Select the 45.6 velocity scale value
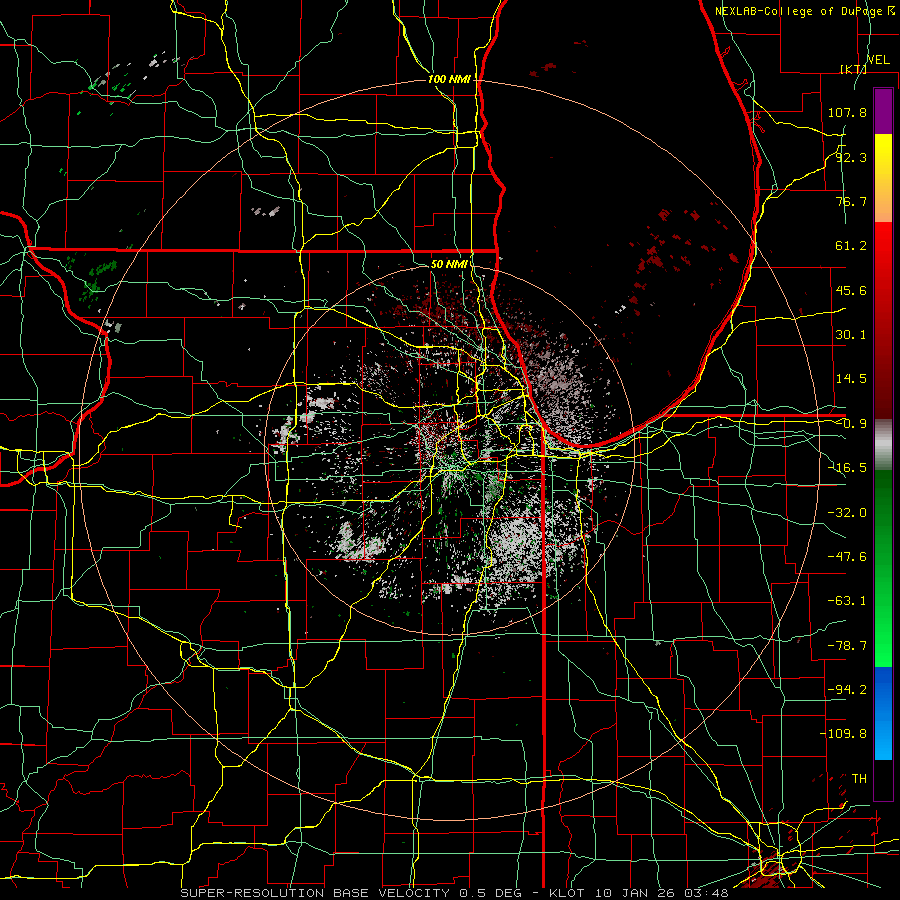This screenshot has height=900, width=900. [851, 290]
